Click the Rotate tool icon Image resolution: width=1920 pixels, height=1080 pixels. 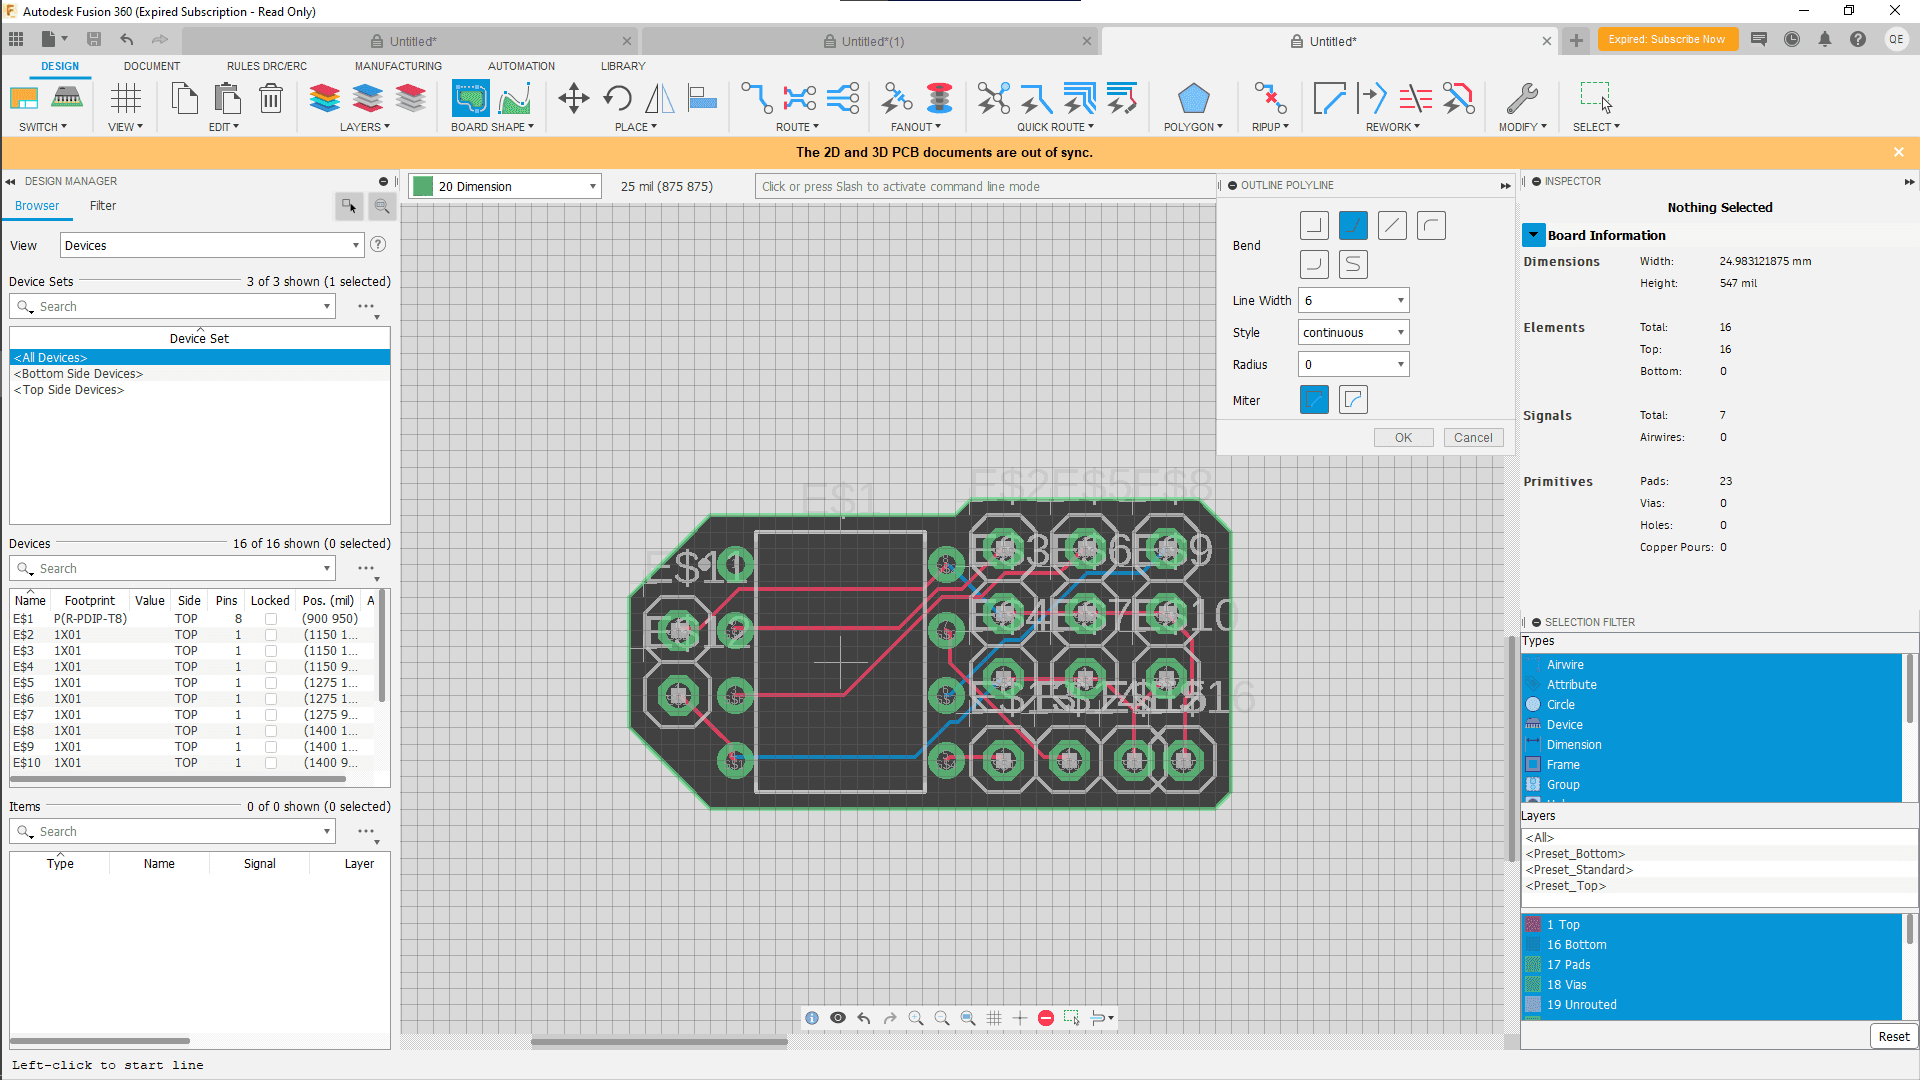pyautogui.click(x=617, y=98)
